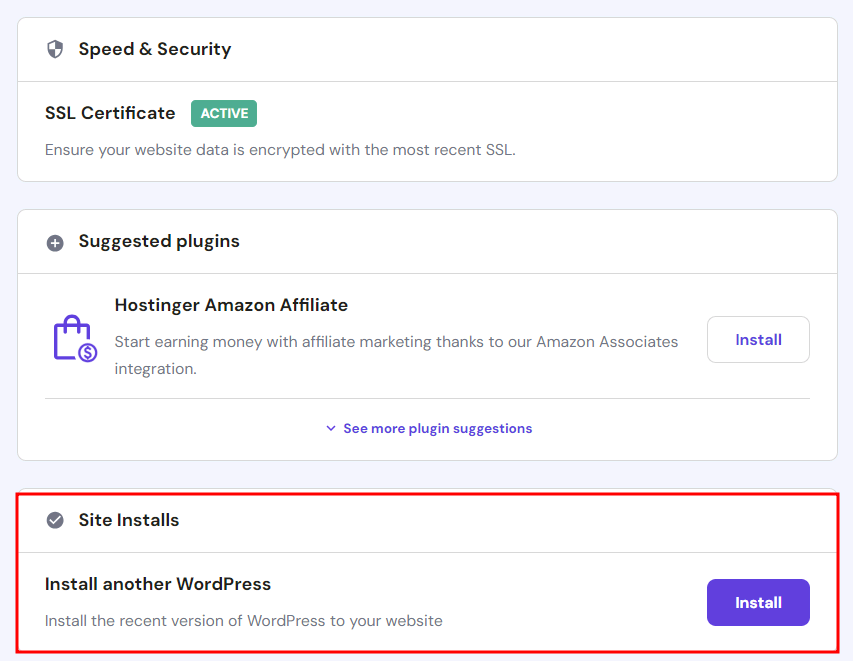Click the shield icon in the first card

[55, 48]
